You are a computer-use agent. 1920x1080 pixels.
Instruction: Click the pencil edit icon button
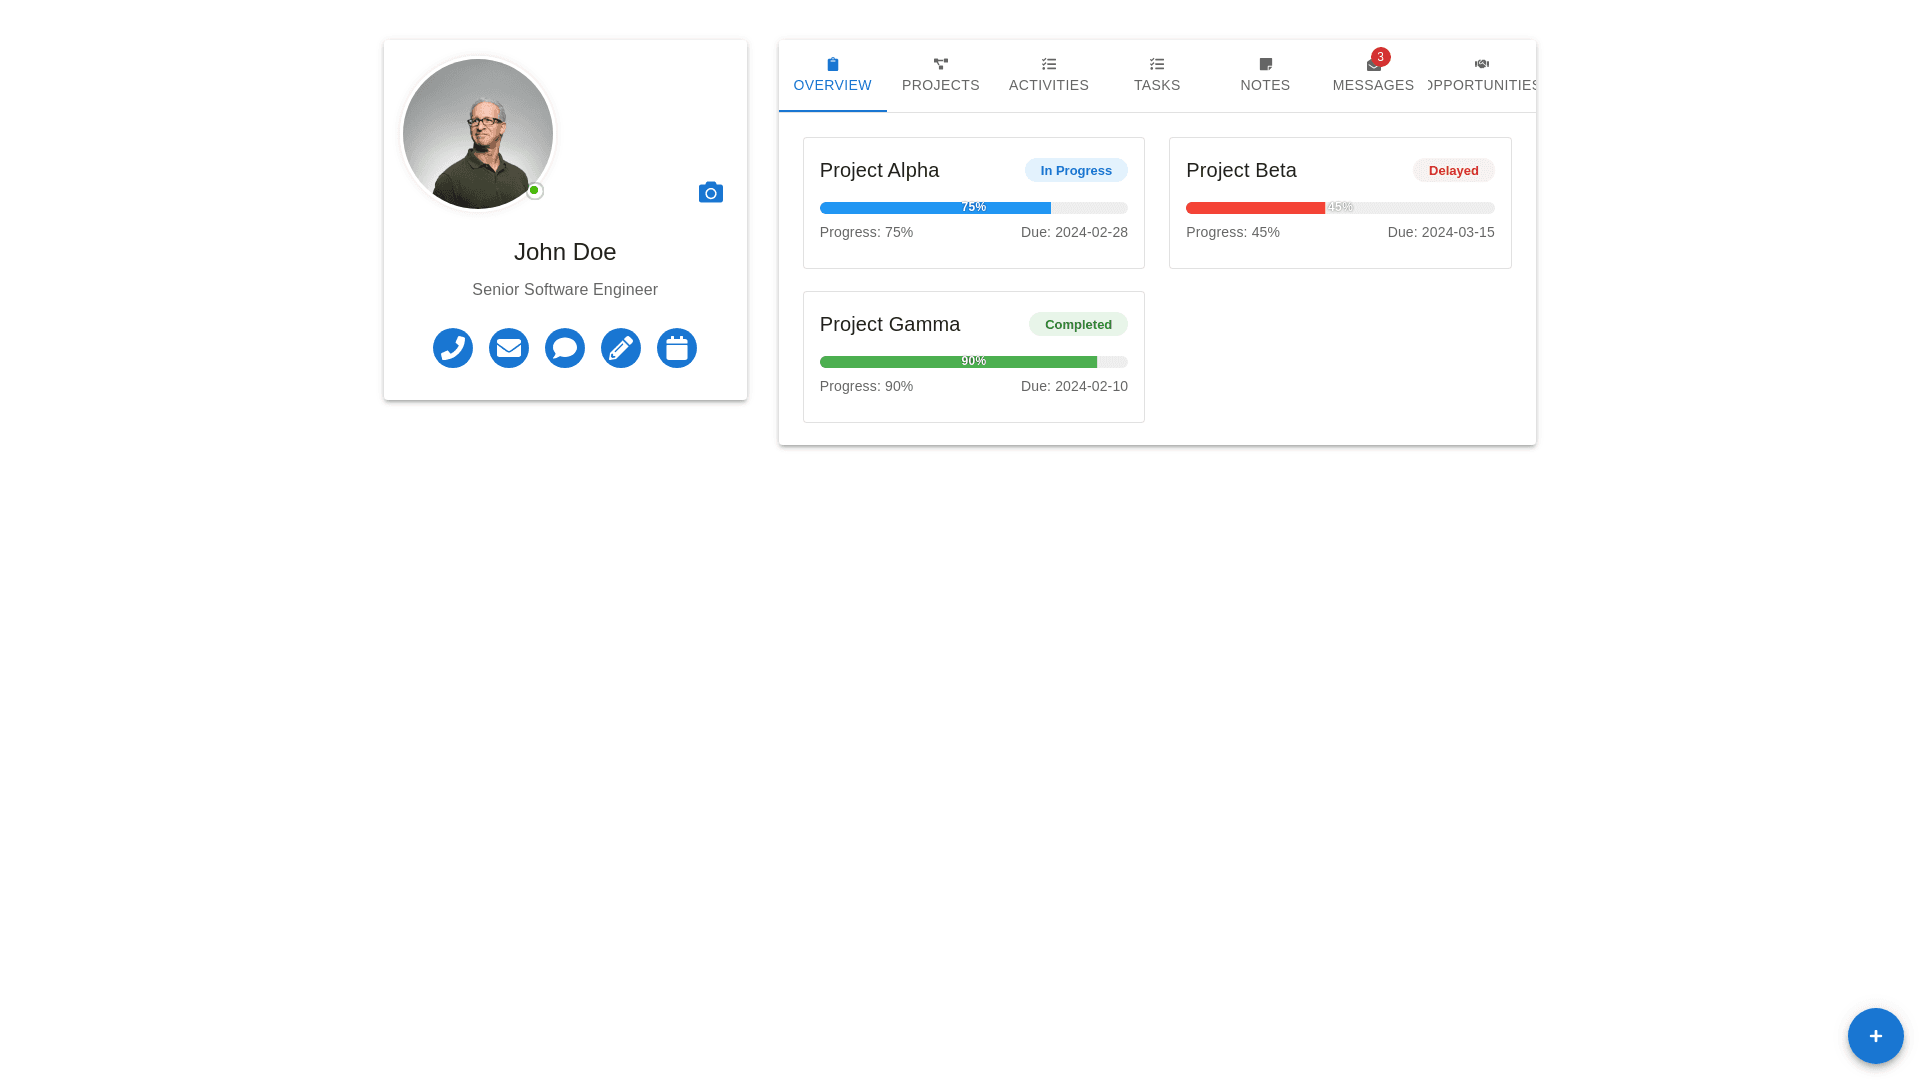621,348
